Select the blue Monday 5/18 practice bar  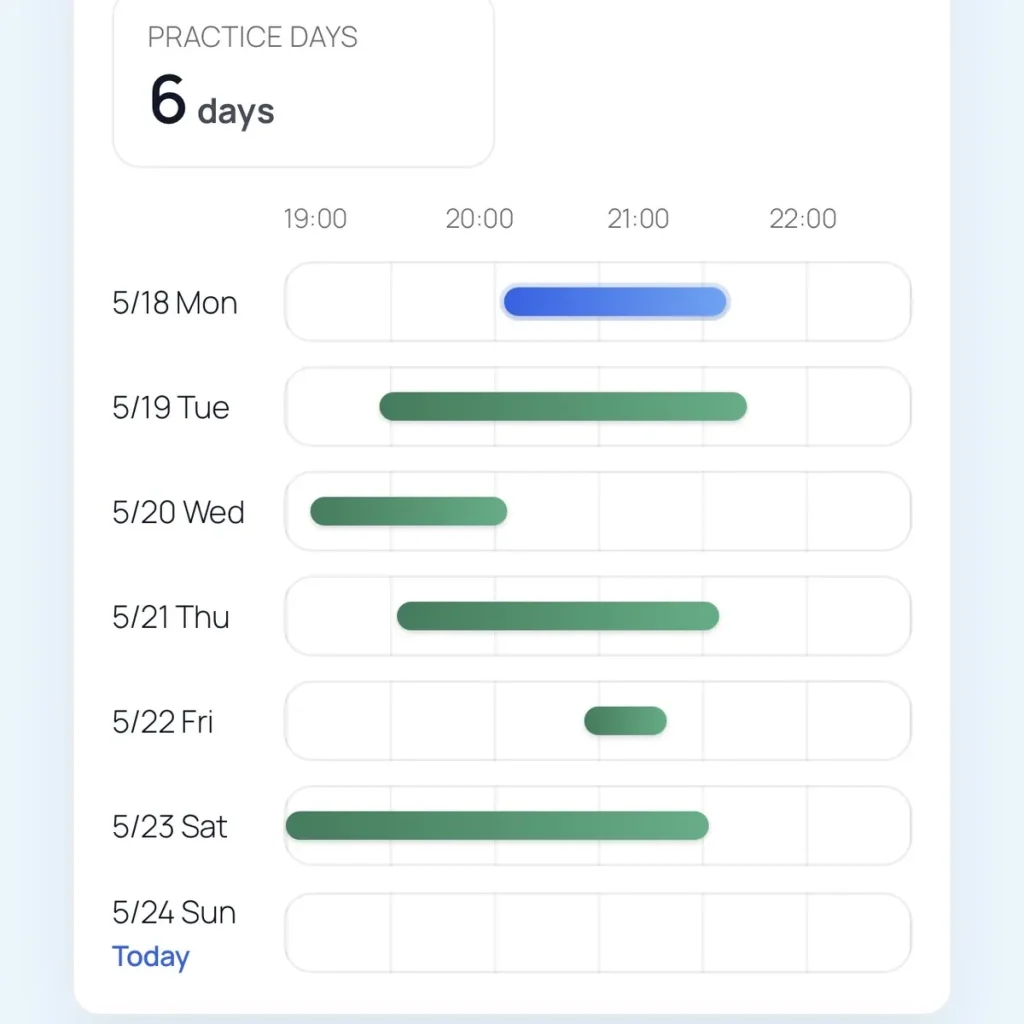click(x=615, y=302)
